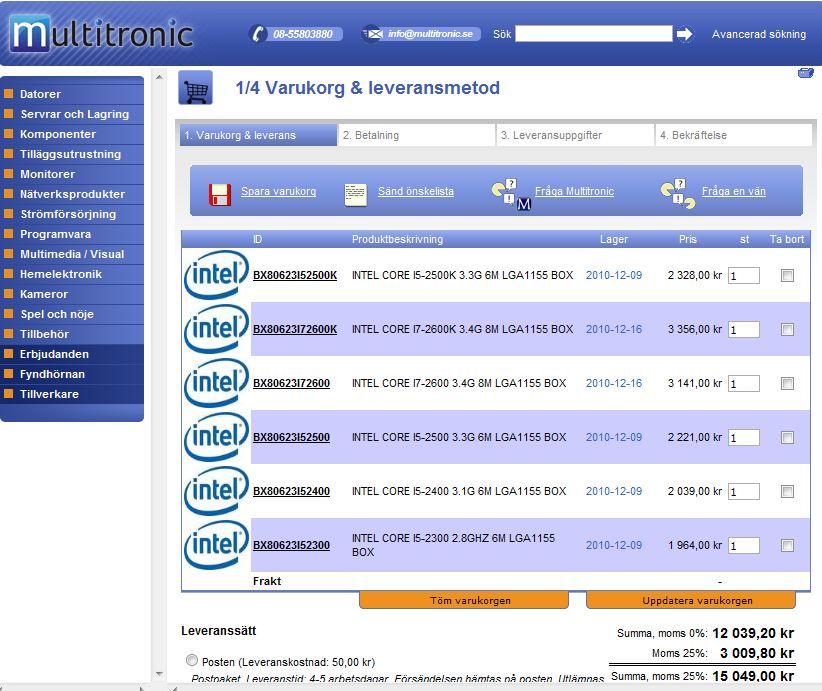Open Erbjudanden in sidebar
The height and width of the screenshot is (691, 822).
(72, 354)
